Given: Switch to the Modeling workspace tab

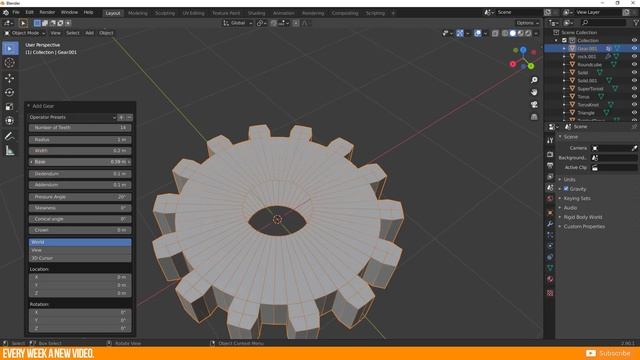Looking at the screenshot, I should click(138, 13).
